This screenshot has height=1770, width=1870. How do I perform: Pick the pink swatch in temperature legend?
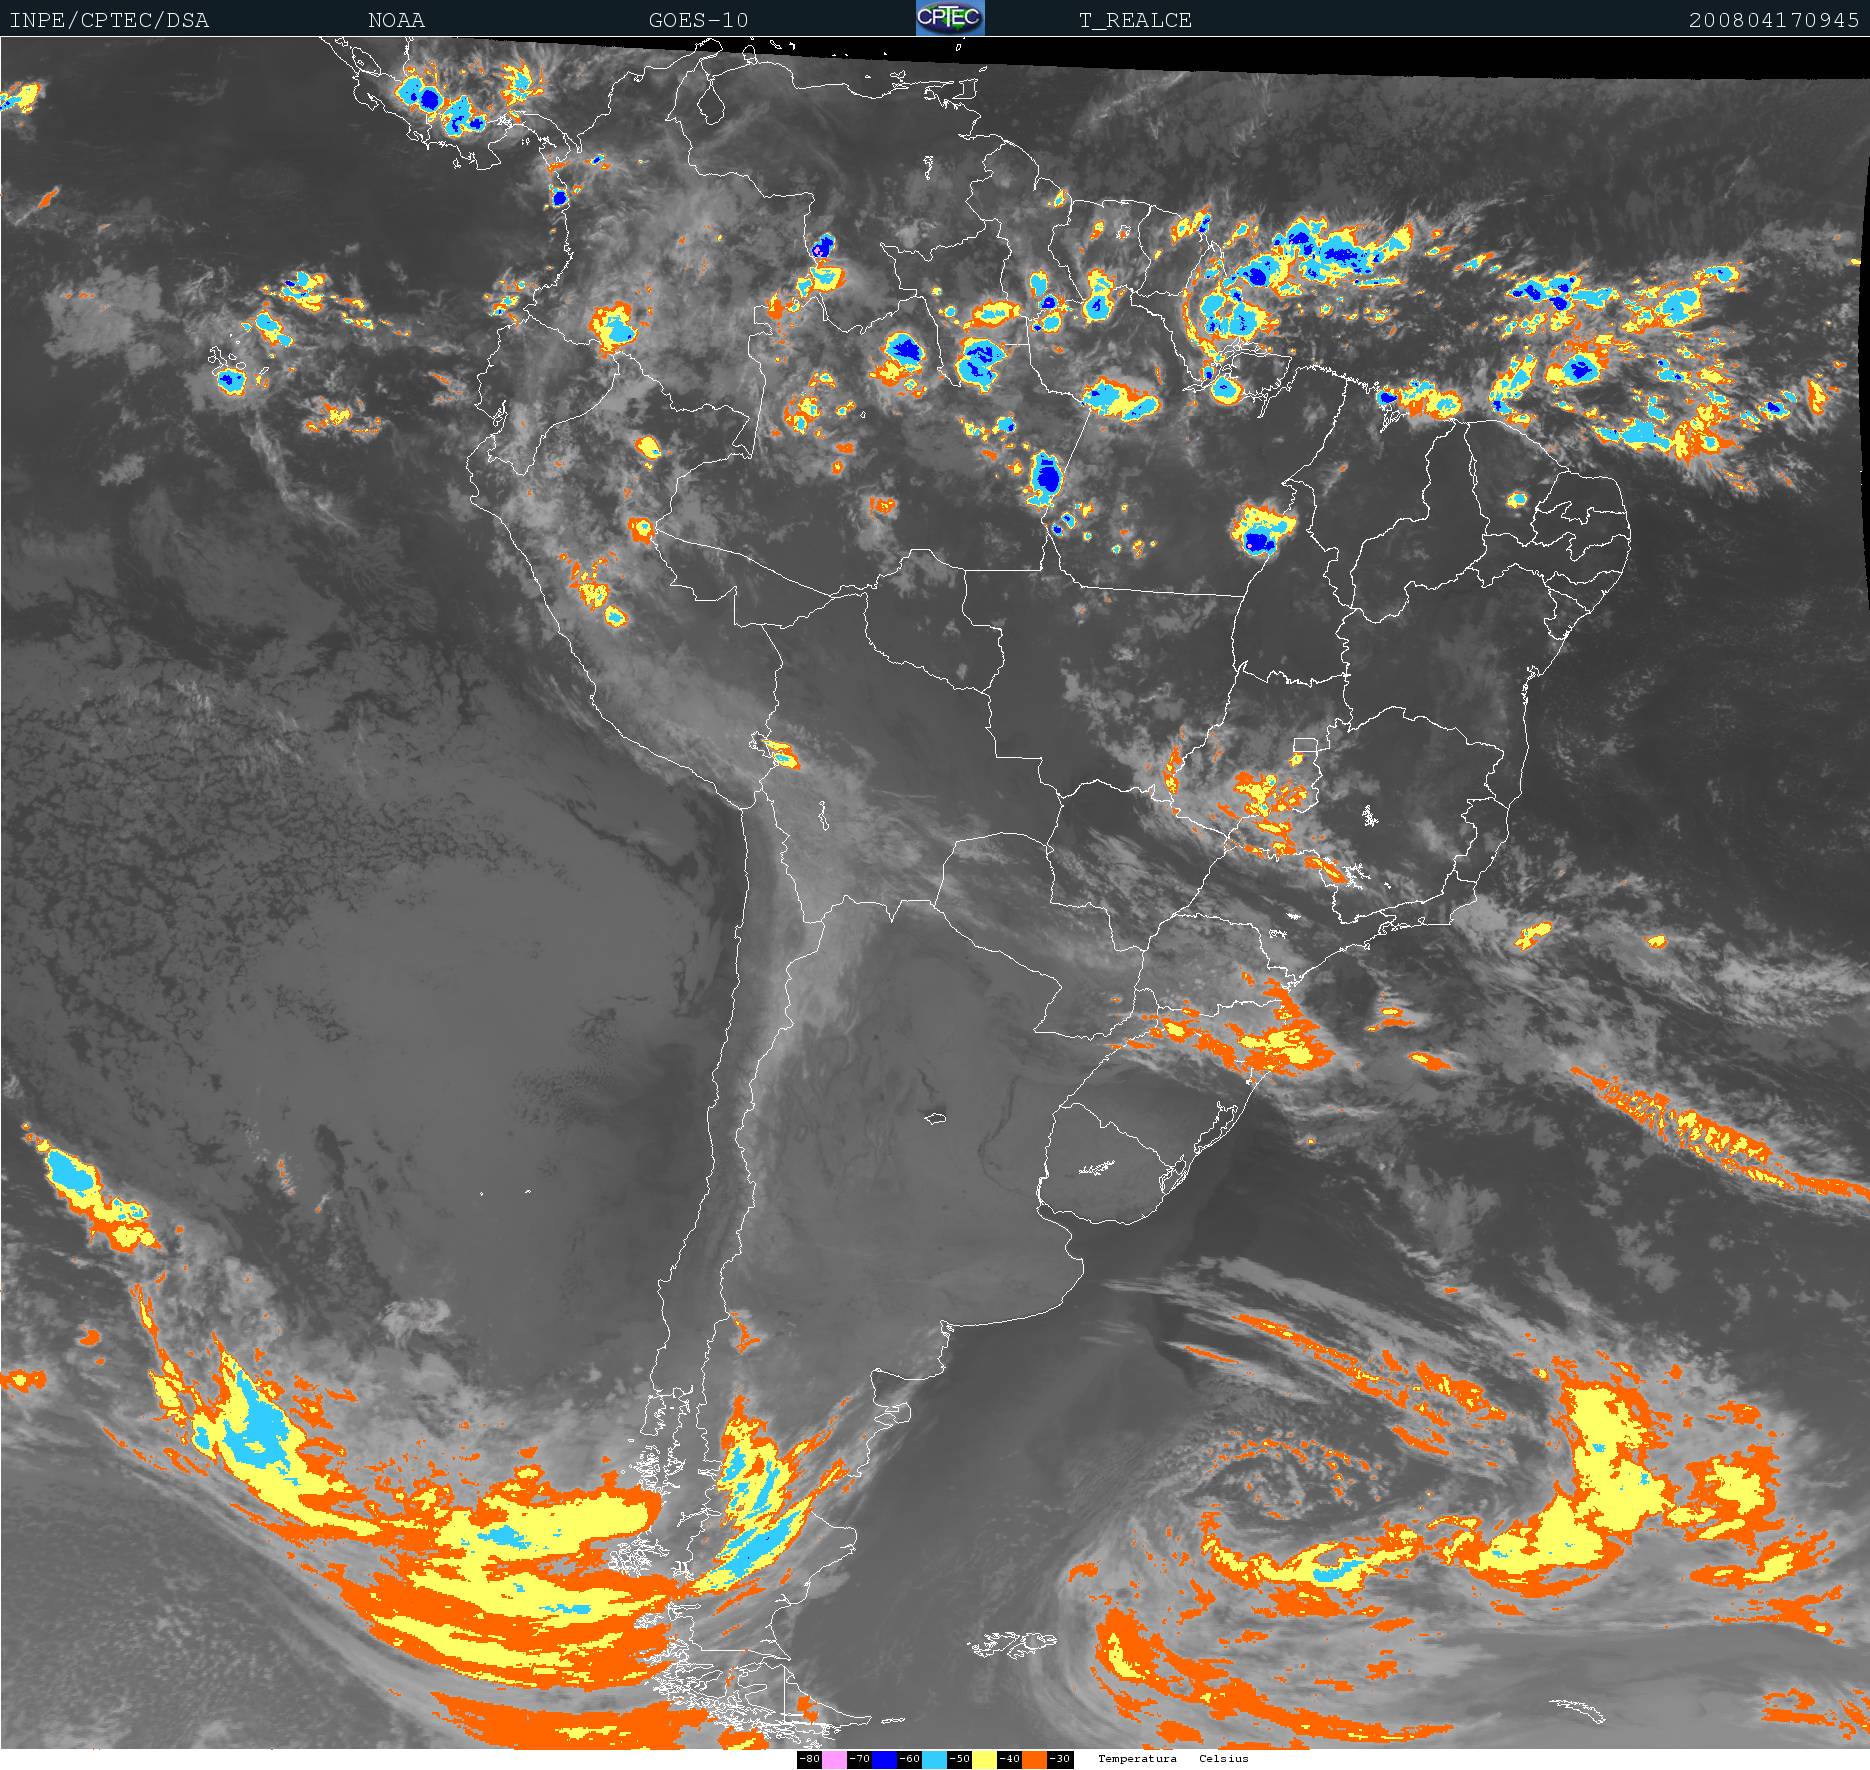tap(834, 1759)
